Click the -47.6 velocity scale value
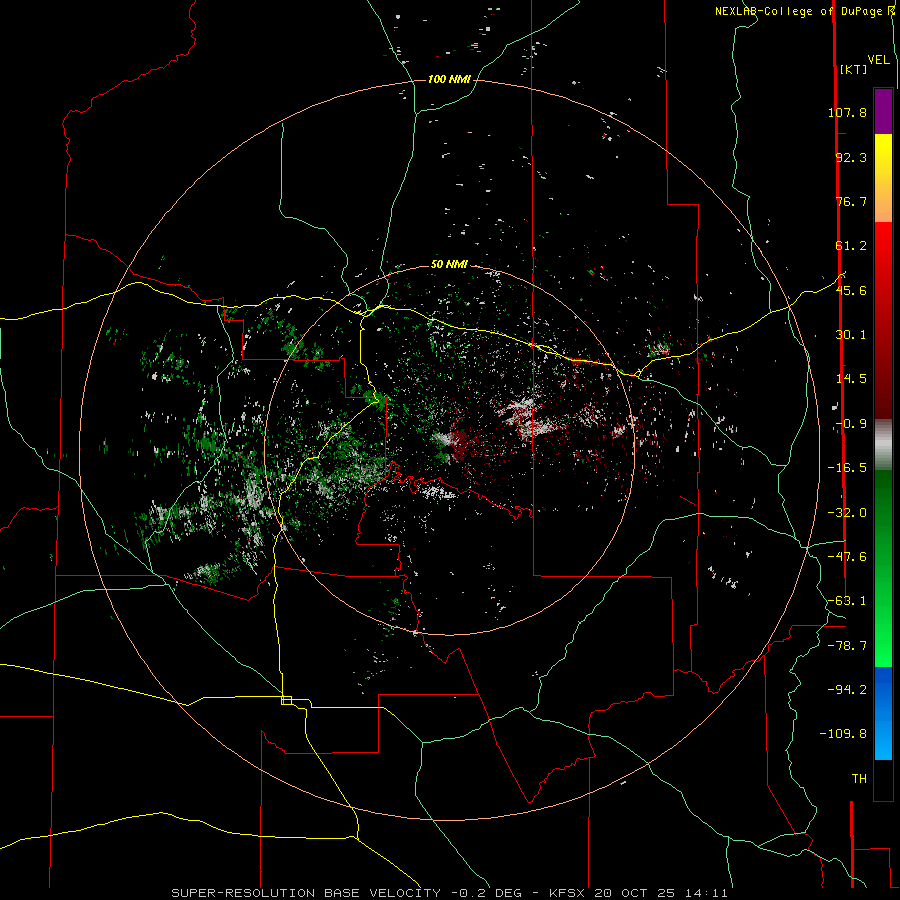The height and width of the screenshot is (900, 900). 847,557
